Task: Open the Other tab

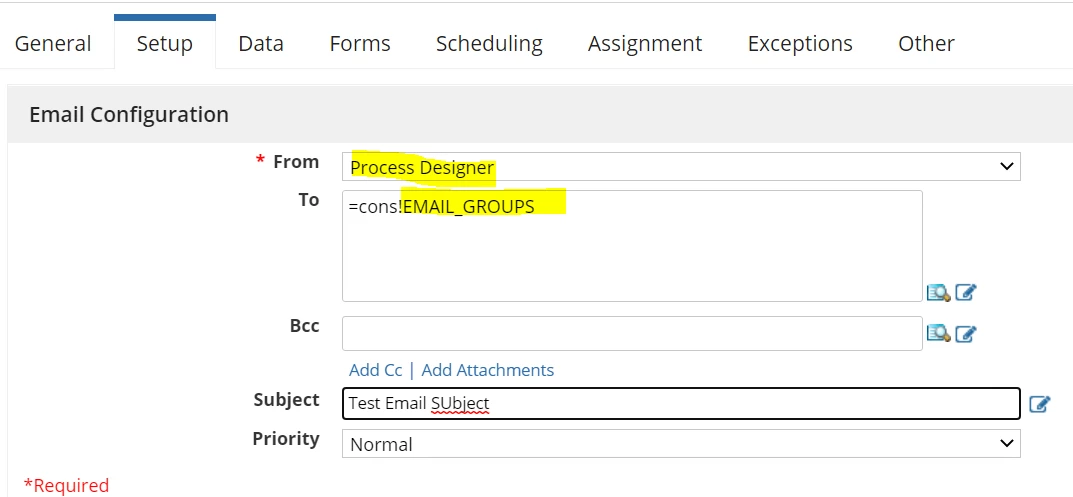Action: [926, 43]
